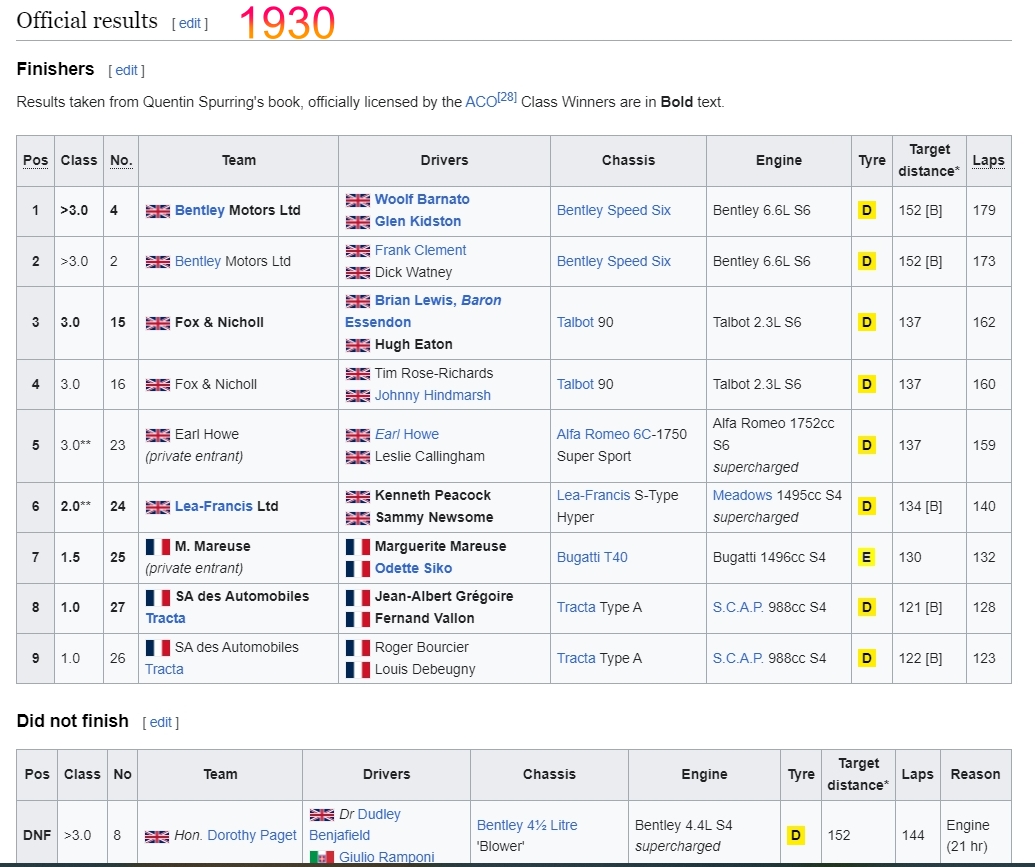This screenshot has width=1035, height=867.
Task: Click the French flag next to Jean-Albert Grégoire
Action: click(x=358, y=597)
